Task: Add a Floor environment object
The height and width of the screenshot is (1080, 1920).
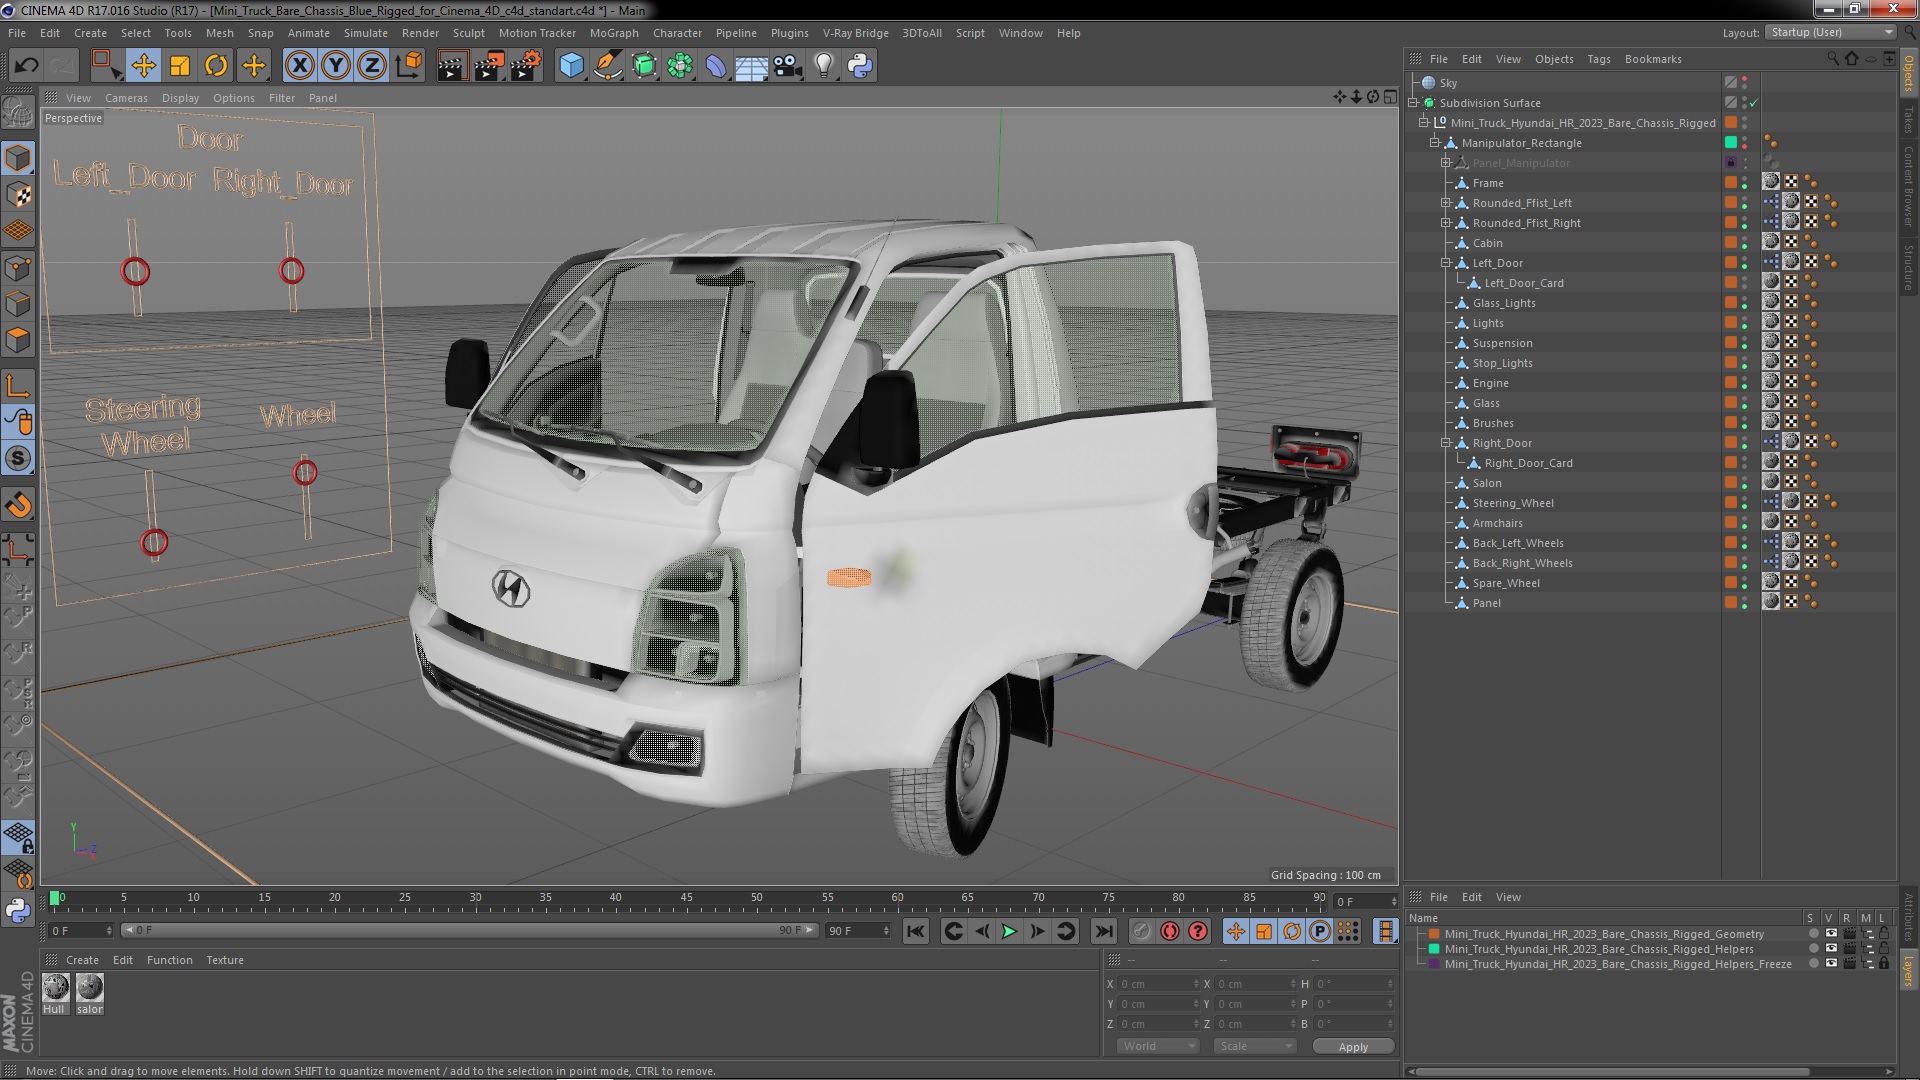Action: click(x=751, y=66)
